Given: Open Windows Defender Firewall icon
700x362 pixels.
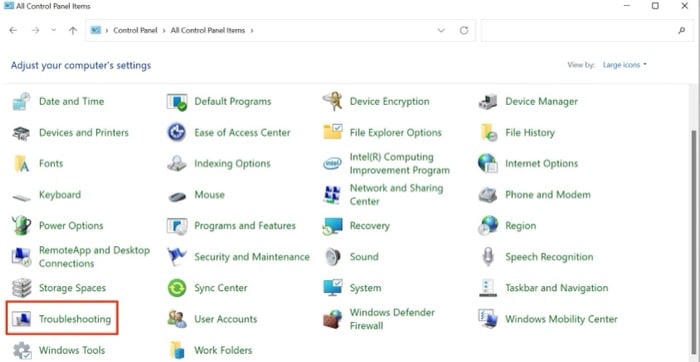Looking at the screenshot, I should click(332, 319).
